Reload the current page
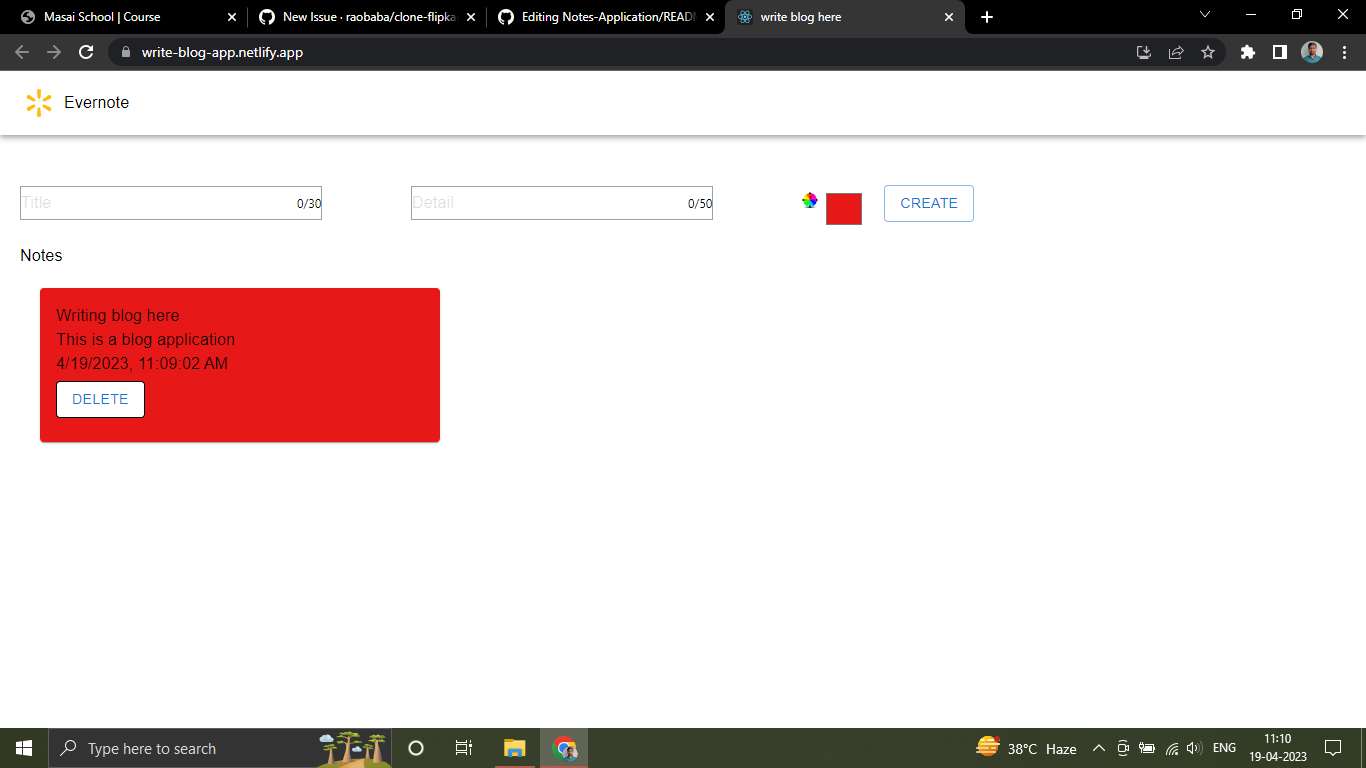The width and height of the screenshot is (1366, 768). click(x=86, y=52)
